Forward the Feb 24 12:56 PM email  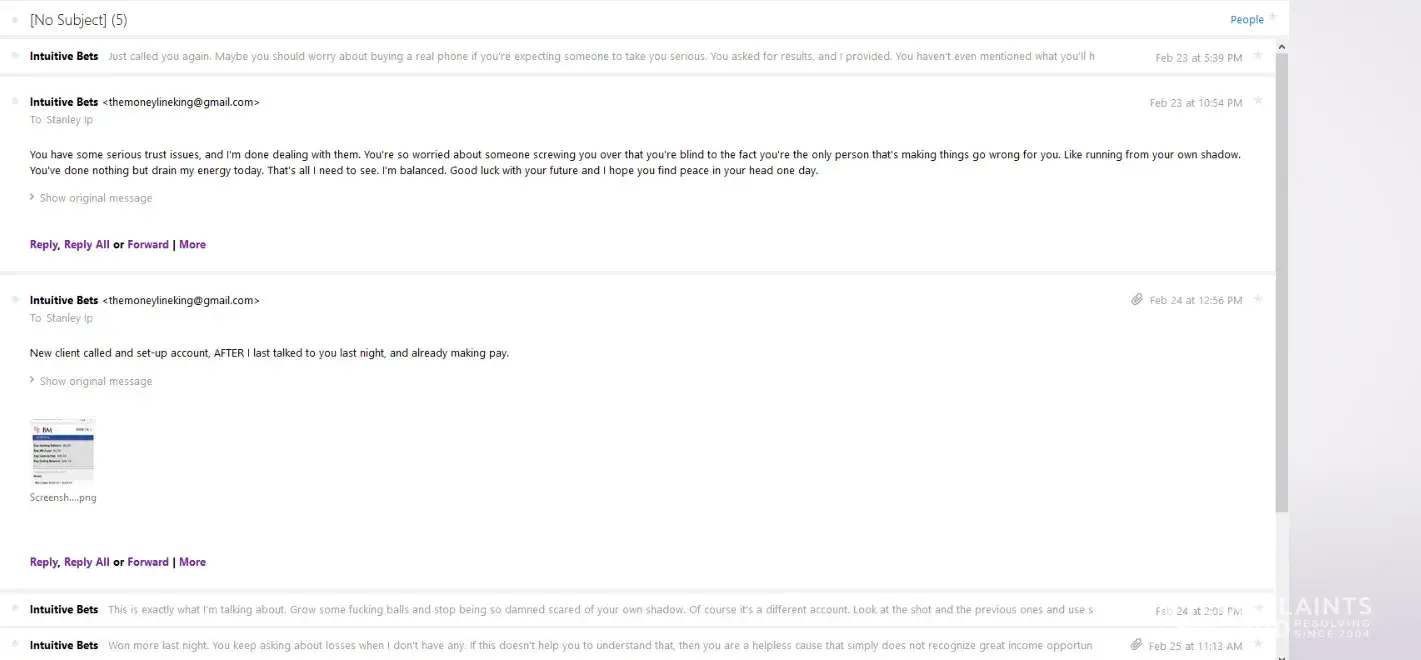tap(148, 562)
